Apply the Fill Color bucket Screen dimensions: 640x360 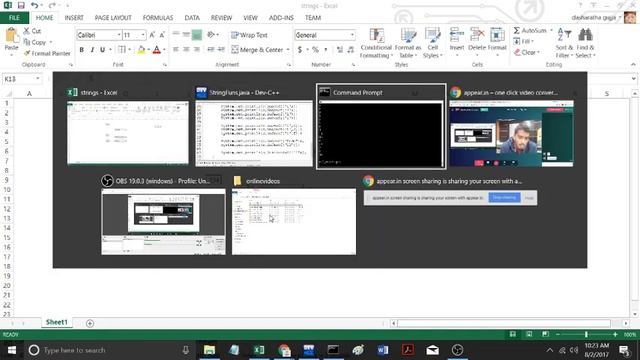141,50
